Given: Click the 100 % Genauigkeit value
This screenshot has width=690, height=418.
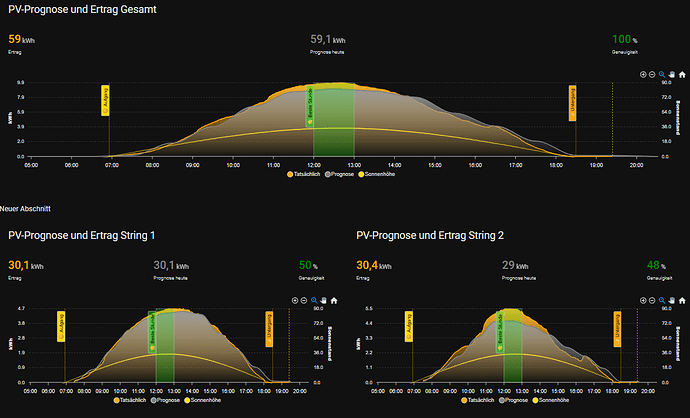Looking at the screenshot, I should 625,39.
